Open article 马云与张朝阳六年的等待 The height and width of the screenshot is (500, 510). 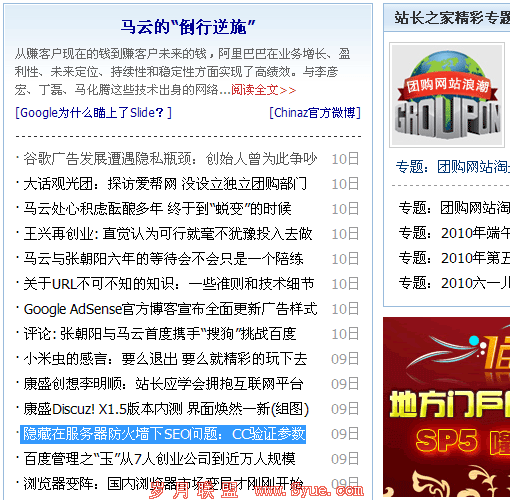pos(163,259)
